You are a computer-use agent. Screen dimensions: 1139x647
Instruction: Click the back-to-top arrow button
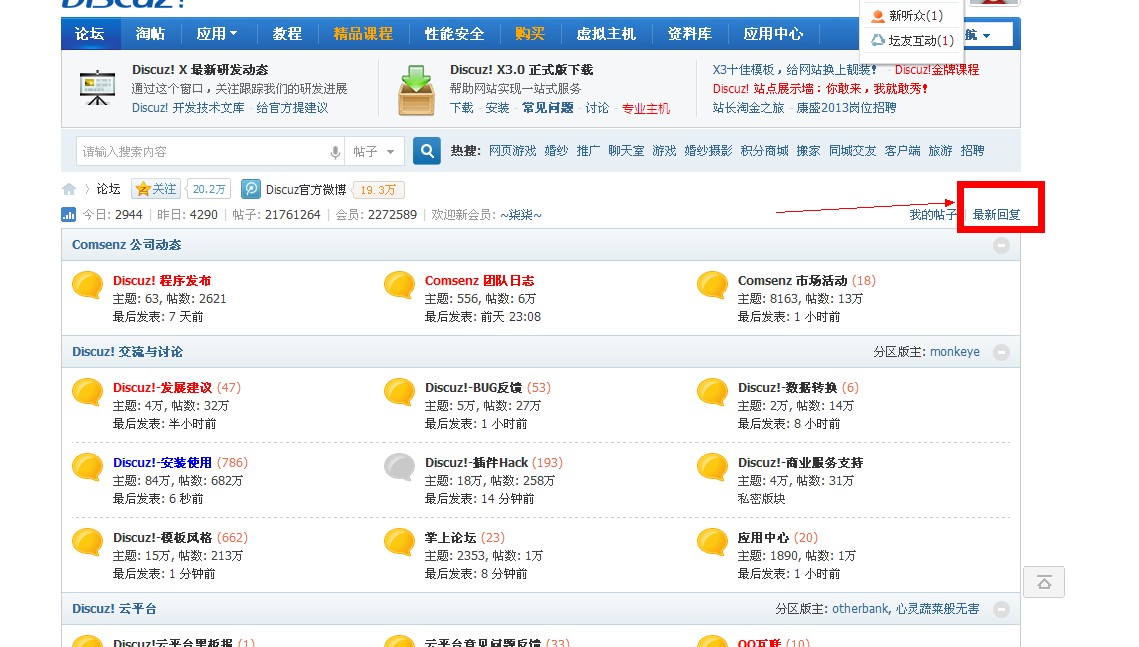(1043, 581)
